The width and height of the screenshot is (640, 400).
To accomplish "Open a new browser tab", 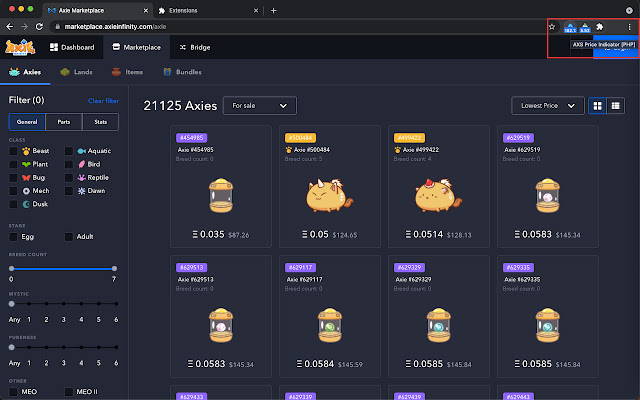I will (x=273, y=11).
